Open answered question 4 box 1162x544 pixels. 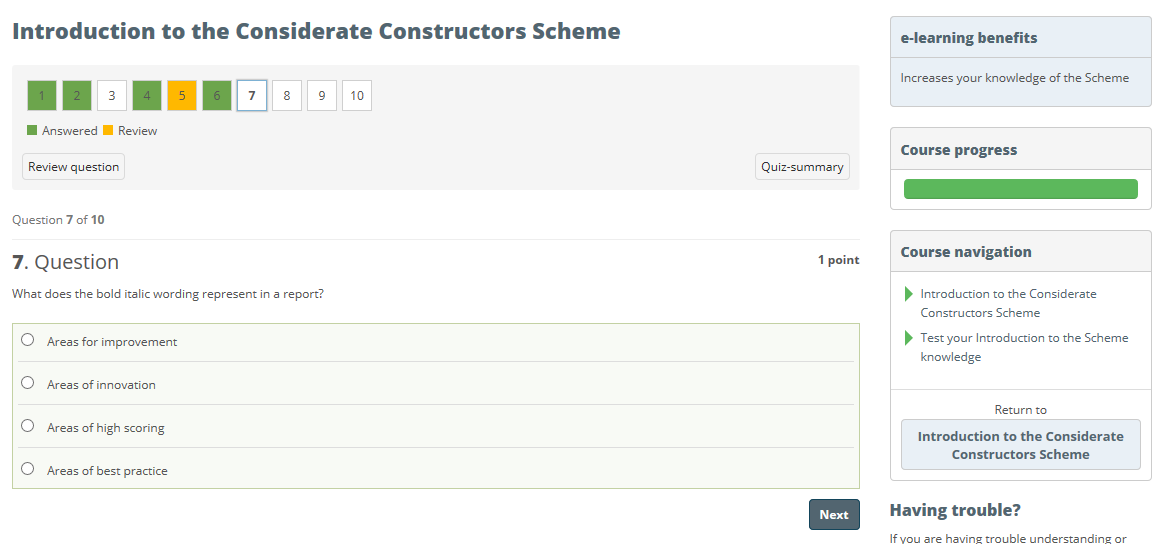(x=147, y=96)
